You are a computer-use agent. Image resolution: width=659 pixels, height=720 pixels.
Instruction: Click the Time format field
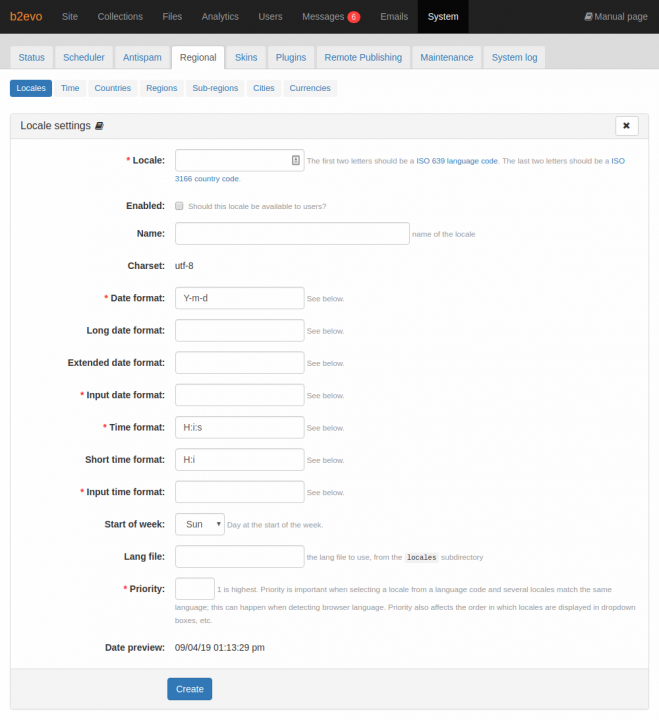point(240,428)
